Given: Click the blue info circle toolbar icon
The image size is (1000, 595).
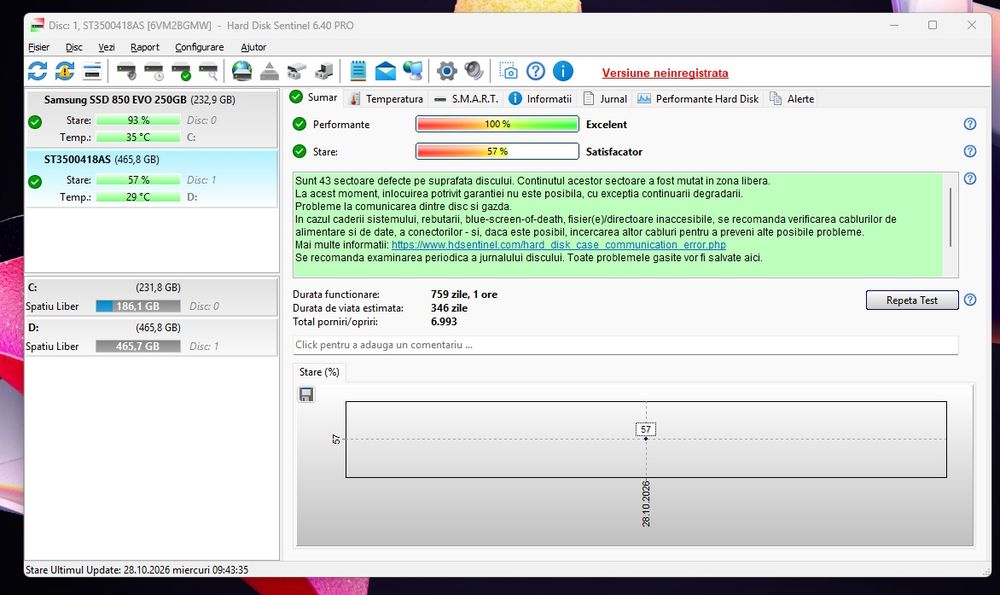Looking at the screenshot, I should 562,71.
